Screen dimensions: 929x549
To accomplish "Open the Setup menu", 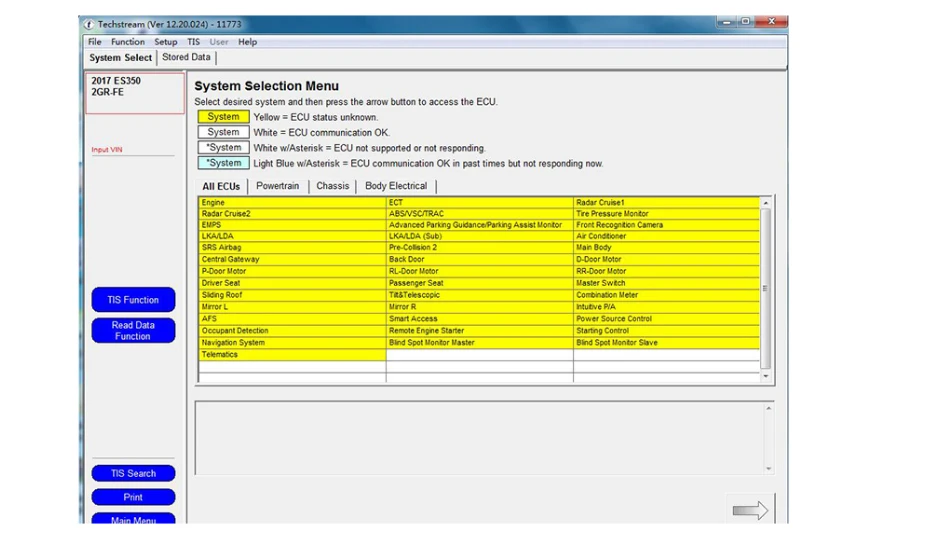I will point(166,42).
